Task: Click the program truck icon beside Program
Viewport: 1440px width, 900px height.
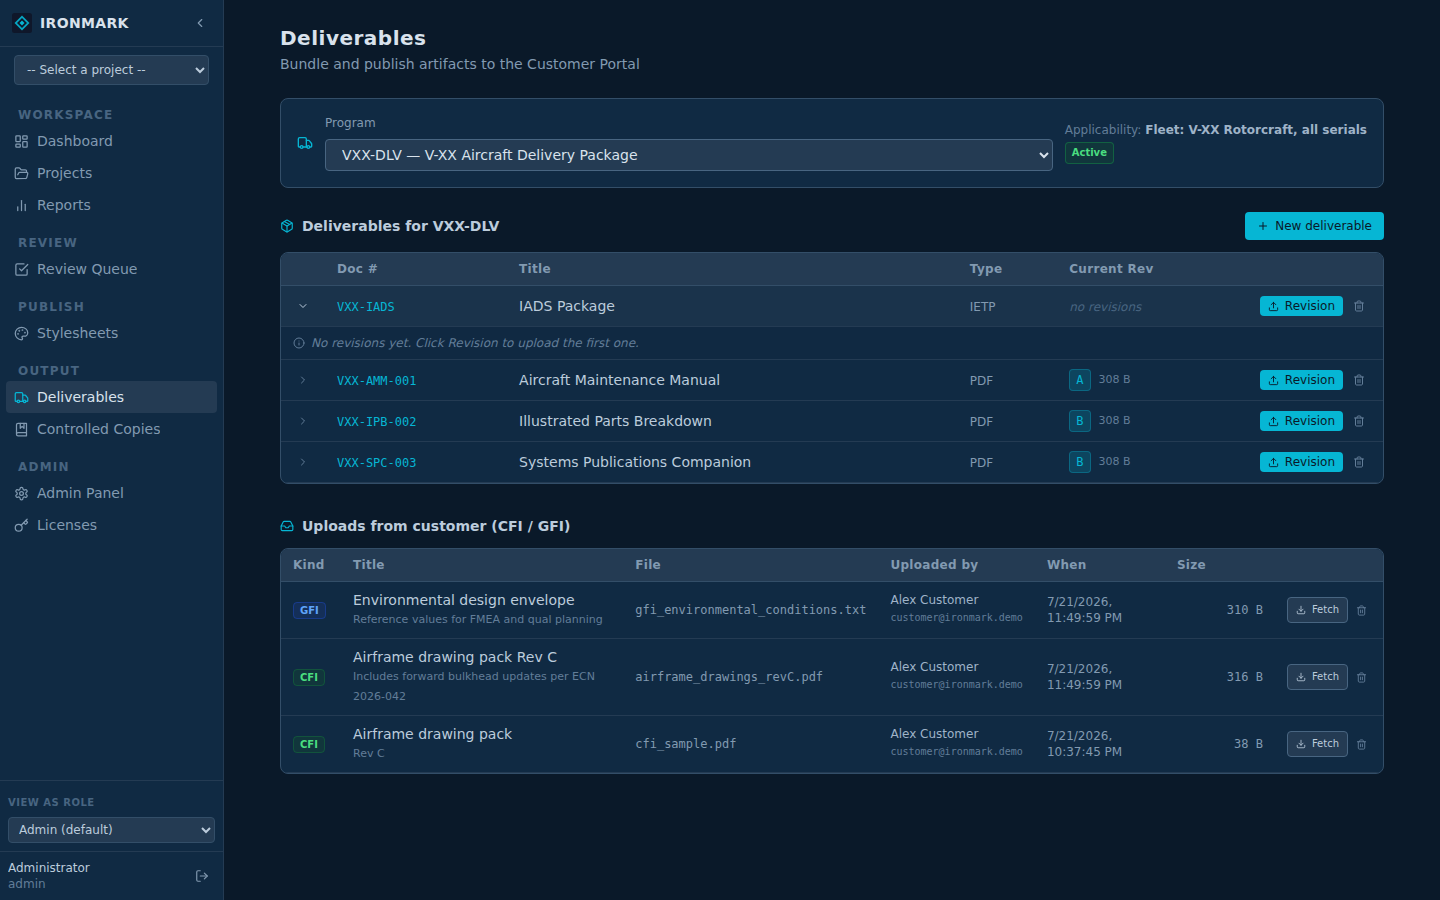Action: pyautogui.click(x=305, y=143)
